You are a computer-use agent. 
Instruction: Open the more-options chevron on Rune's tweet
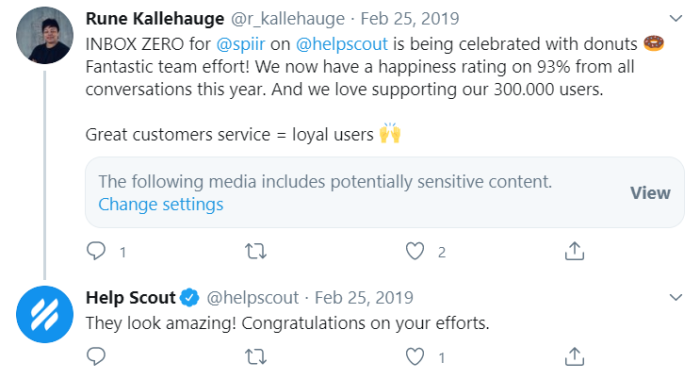click(x=676, y=18)
